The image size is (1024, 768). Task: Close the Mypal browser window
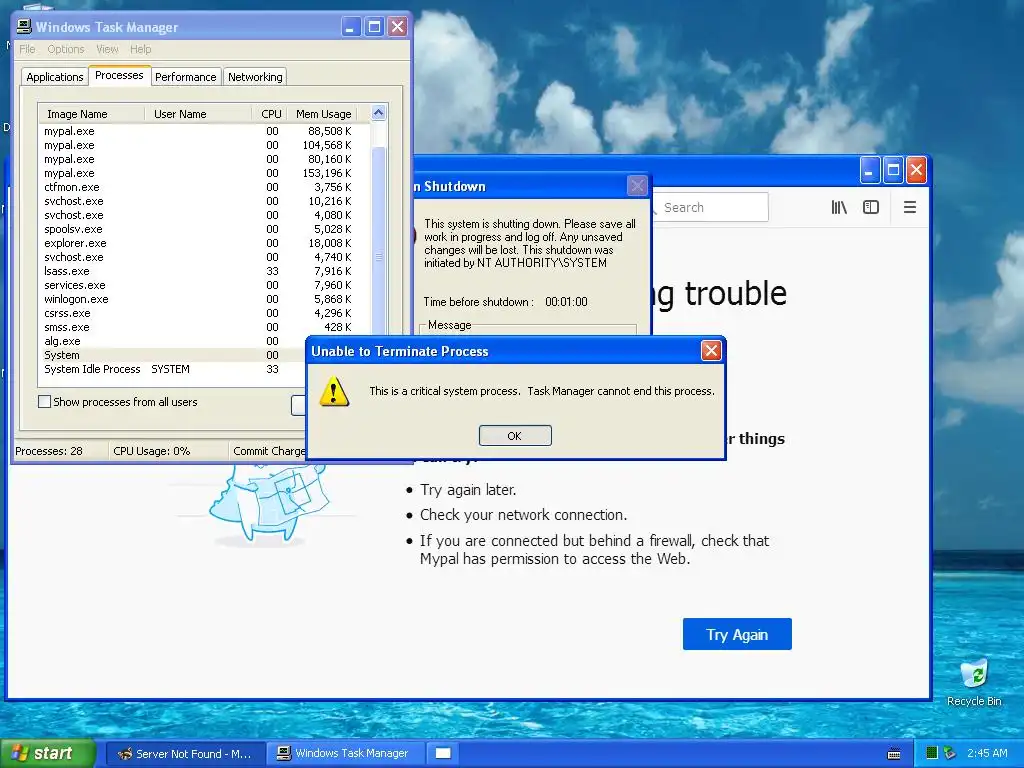click(916, 171)
